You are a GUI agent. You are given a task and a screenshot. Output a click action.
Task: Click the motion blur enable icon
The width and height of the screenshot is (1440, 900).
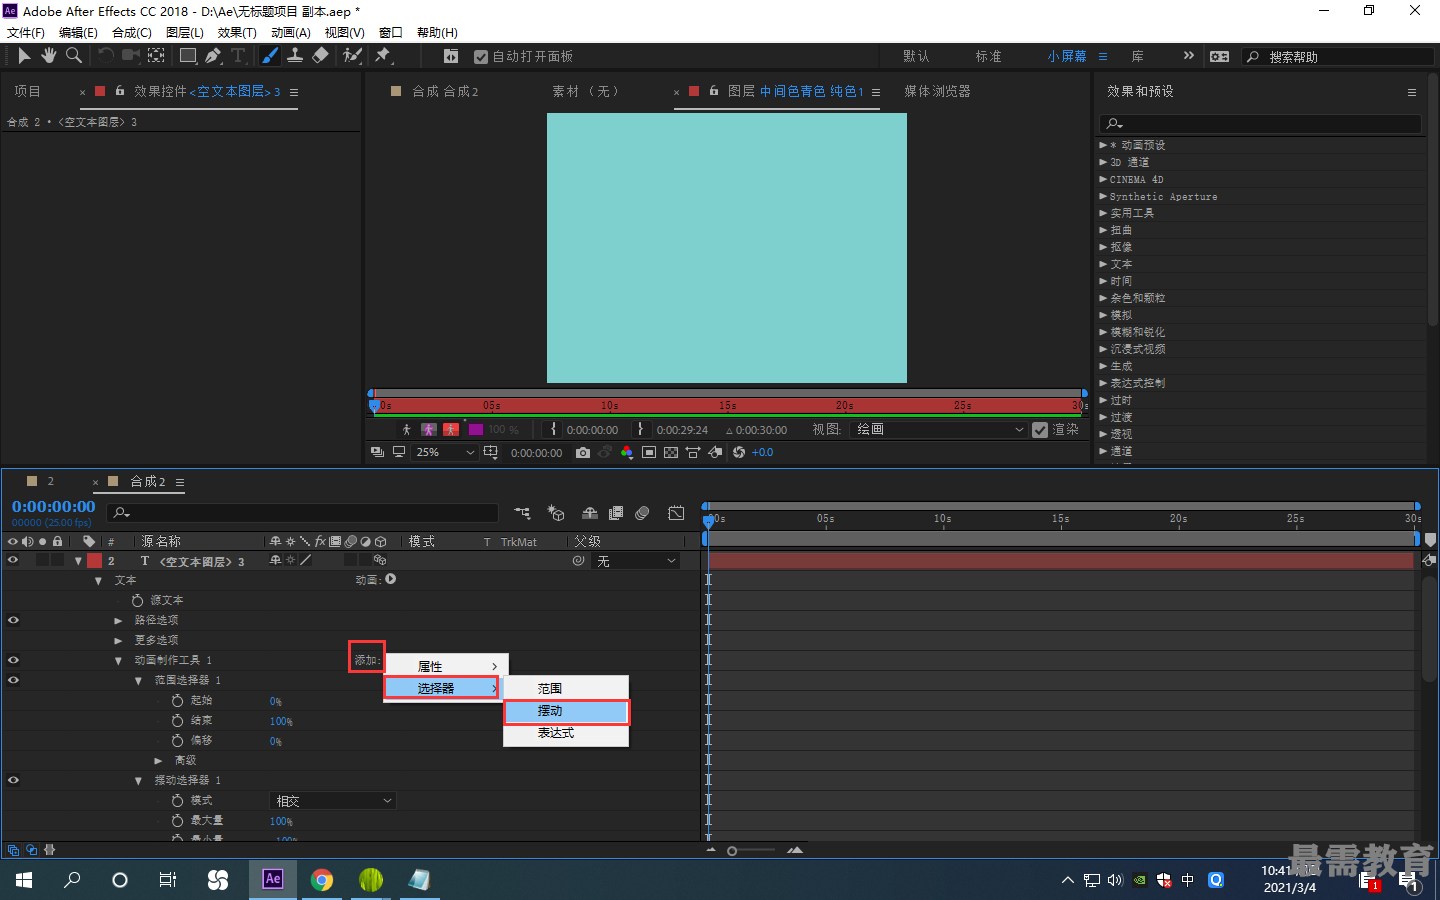pos(642,513)
